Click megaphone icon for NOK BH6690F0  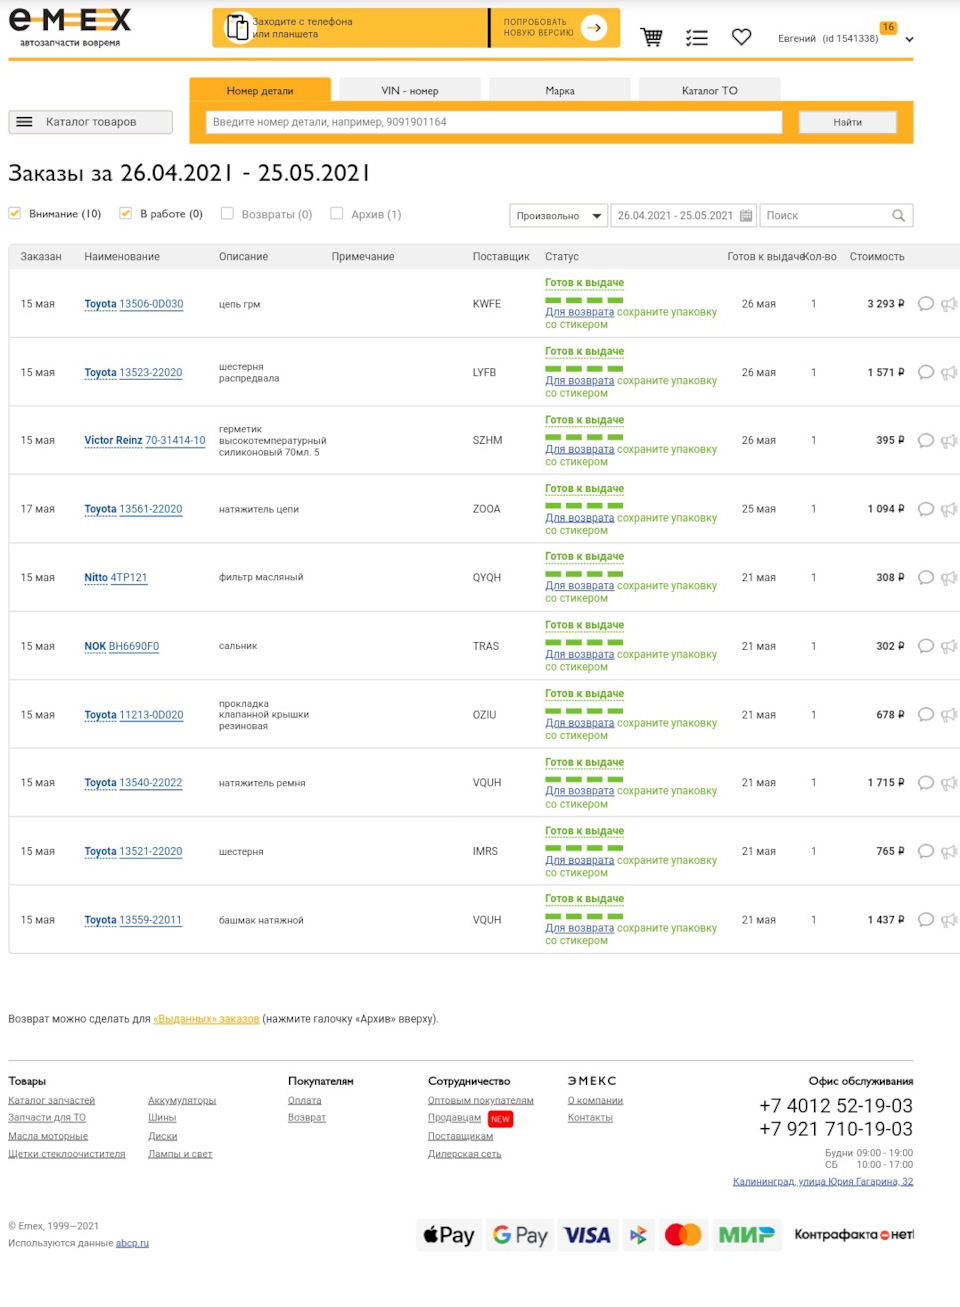tap(949, 646)
